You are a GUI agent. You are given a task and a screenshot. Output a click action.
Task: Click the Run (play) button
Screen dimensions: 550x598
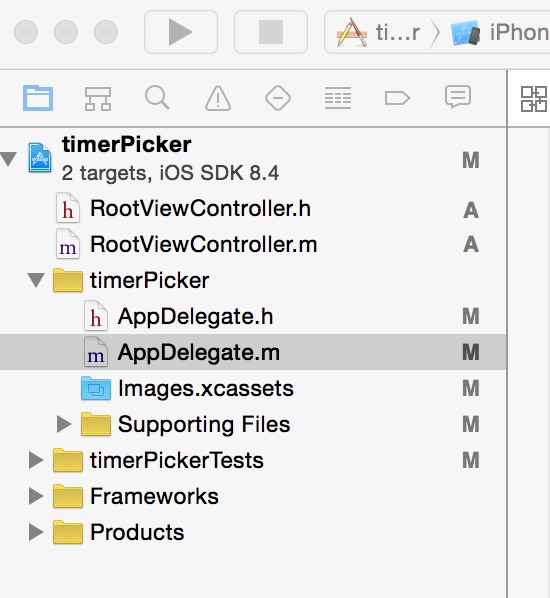(x=181, y=32)
